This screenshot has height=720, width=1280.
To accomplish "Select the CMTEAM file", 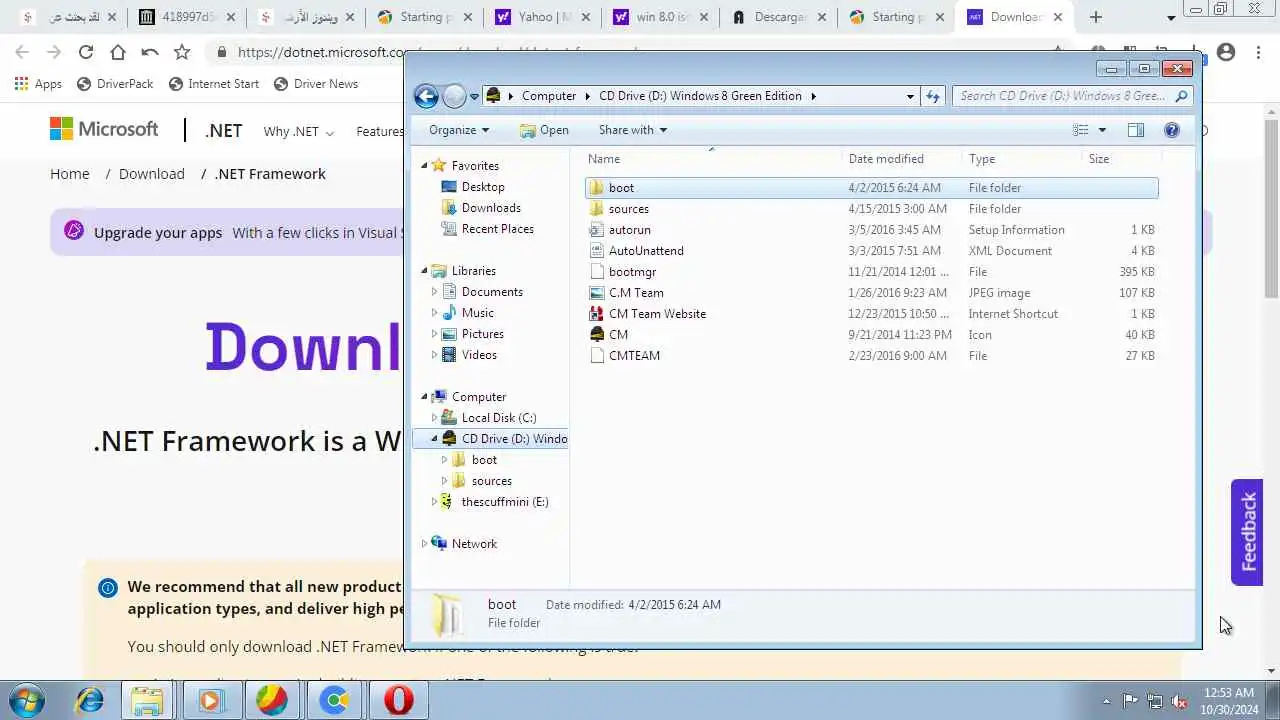I will coord(634,356).
